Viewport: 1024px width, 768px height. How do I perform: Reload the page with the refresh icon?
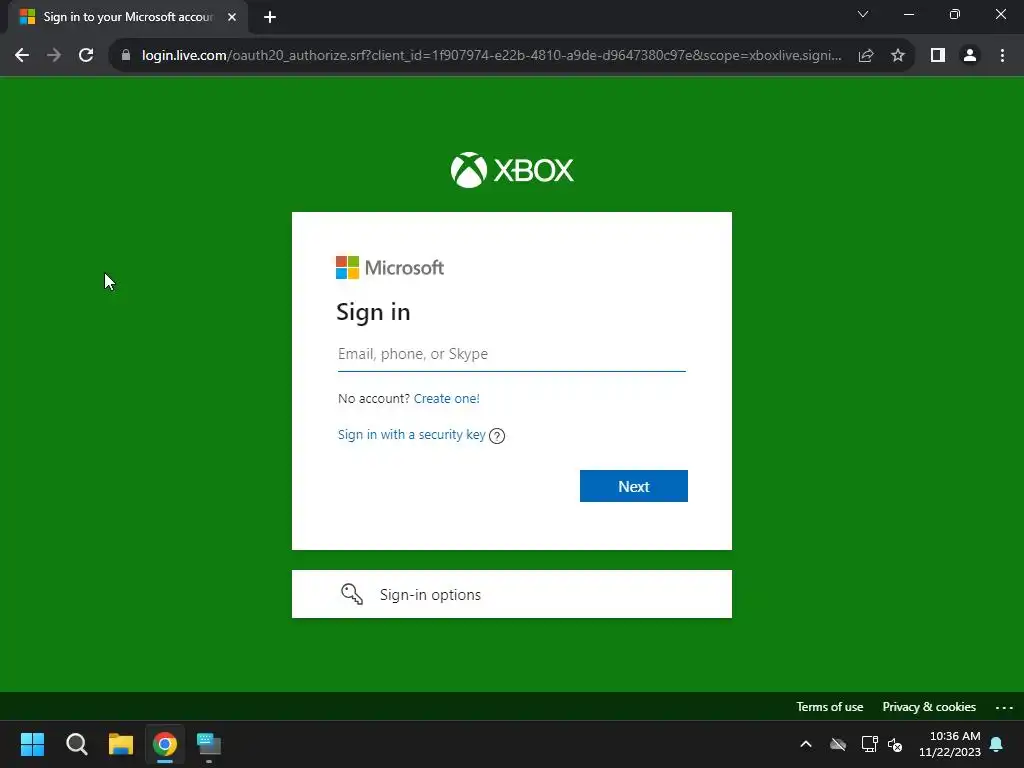86,56
